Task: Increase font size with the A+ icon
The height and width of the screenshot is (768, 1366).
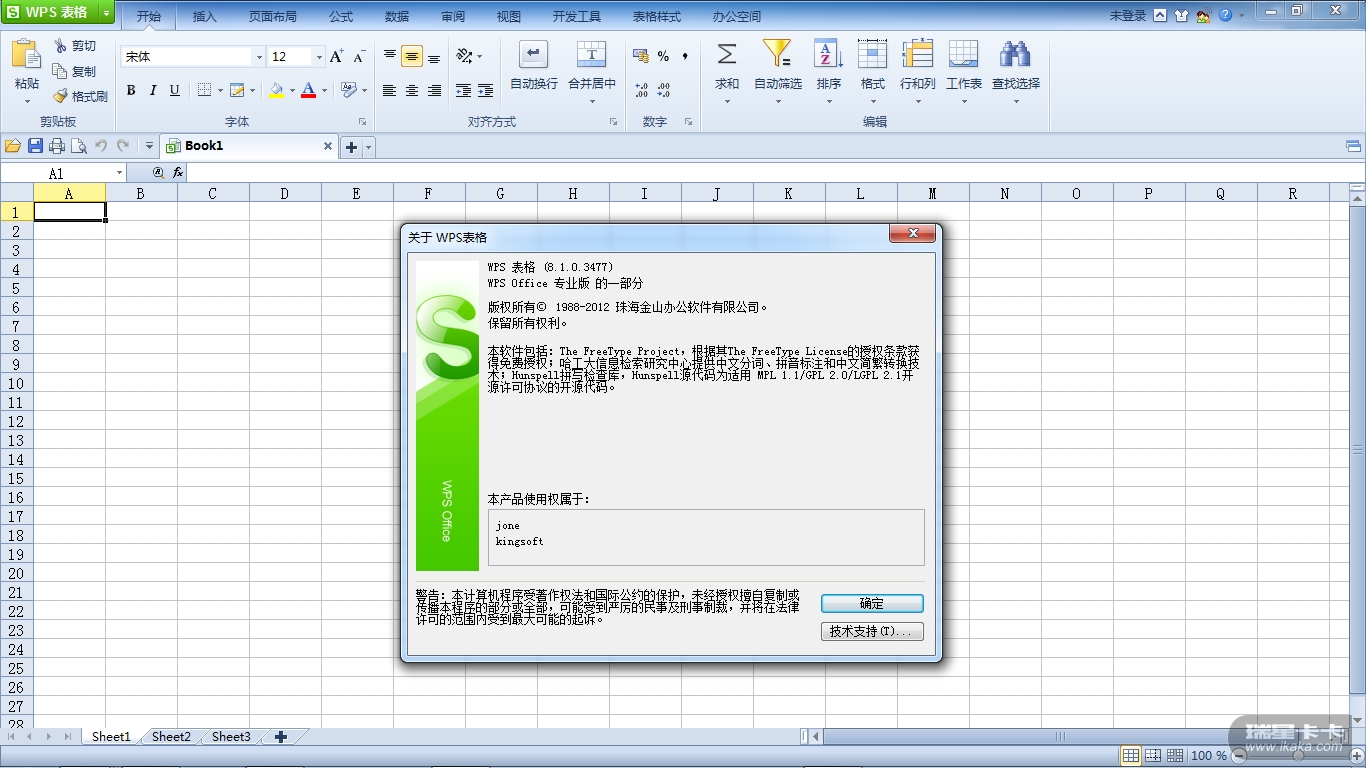Action: click(x=336, y=57)
